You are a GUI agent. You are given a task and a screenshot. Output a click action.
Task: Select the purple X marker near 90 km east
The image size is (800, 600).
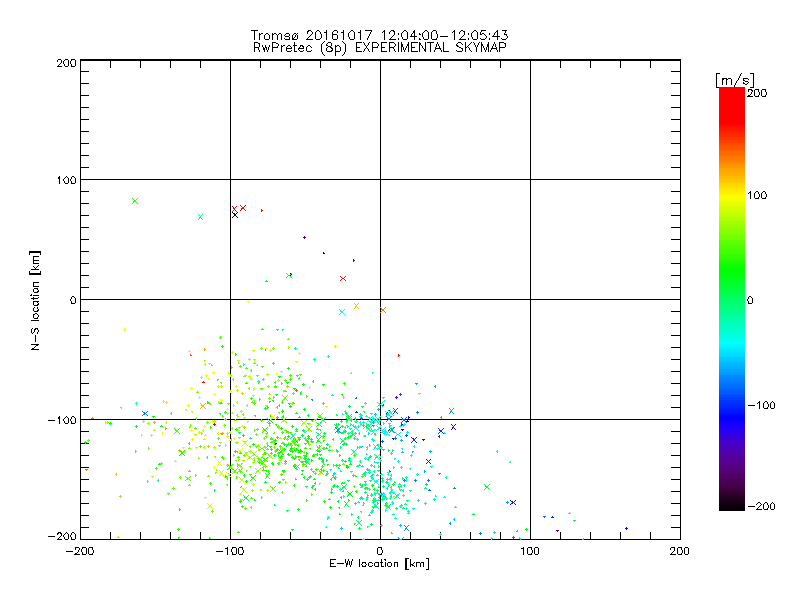513,503
